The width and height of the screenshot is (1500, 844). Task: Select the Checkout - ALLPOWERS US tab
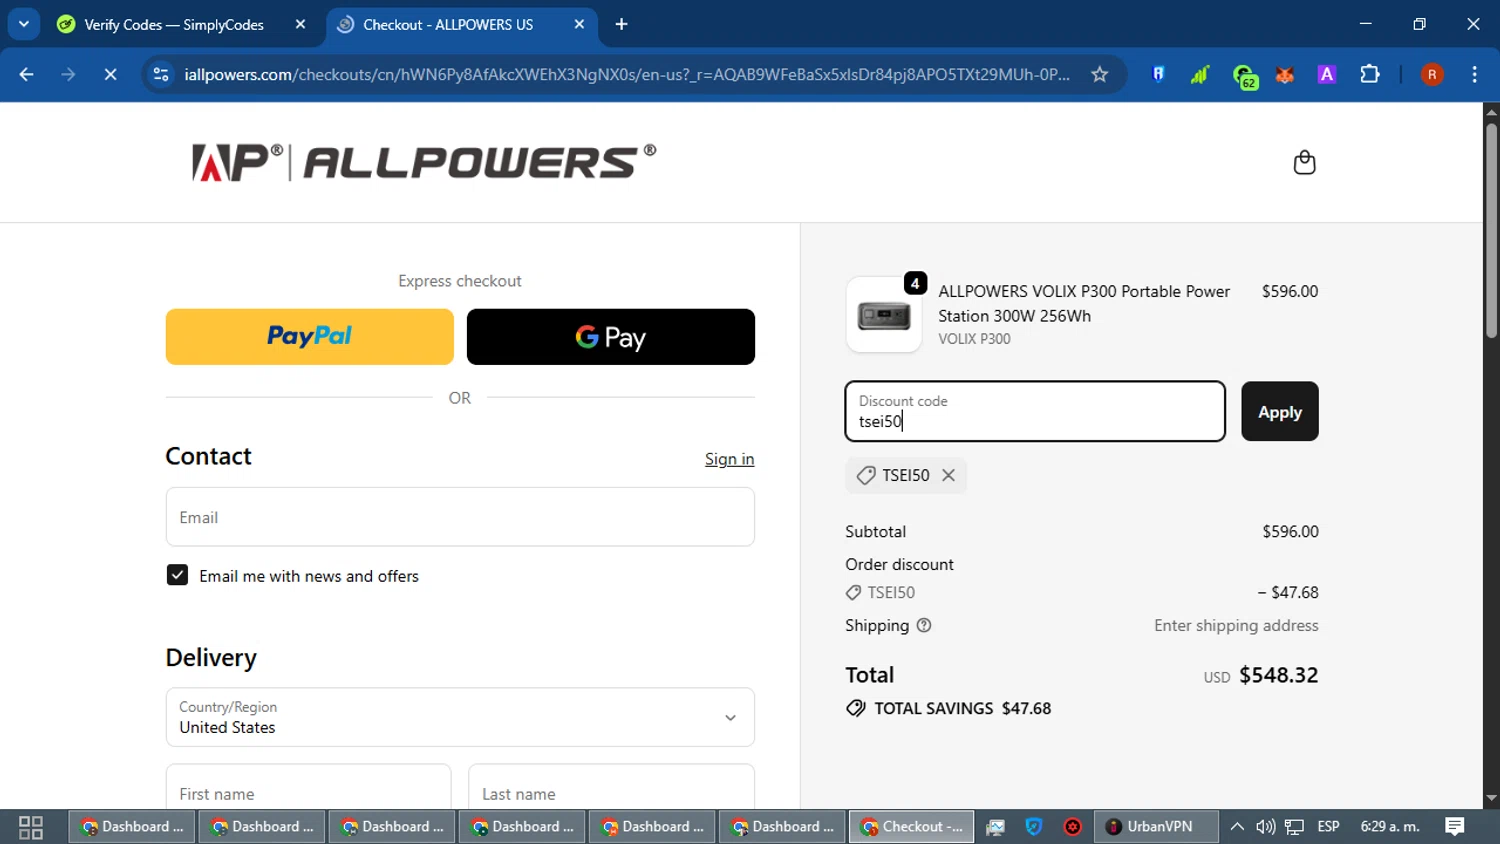click(x=462, y=24)
